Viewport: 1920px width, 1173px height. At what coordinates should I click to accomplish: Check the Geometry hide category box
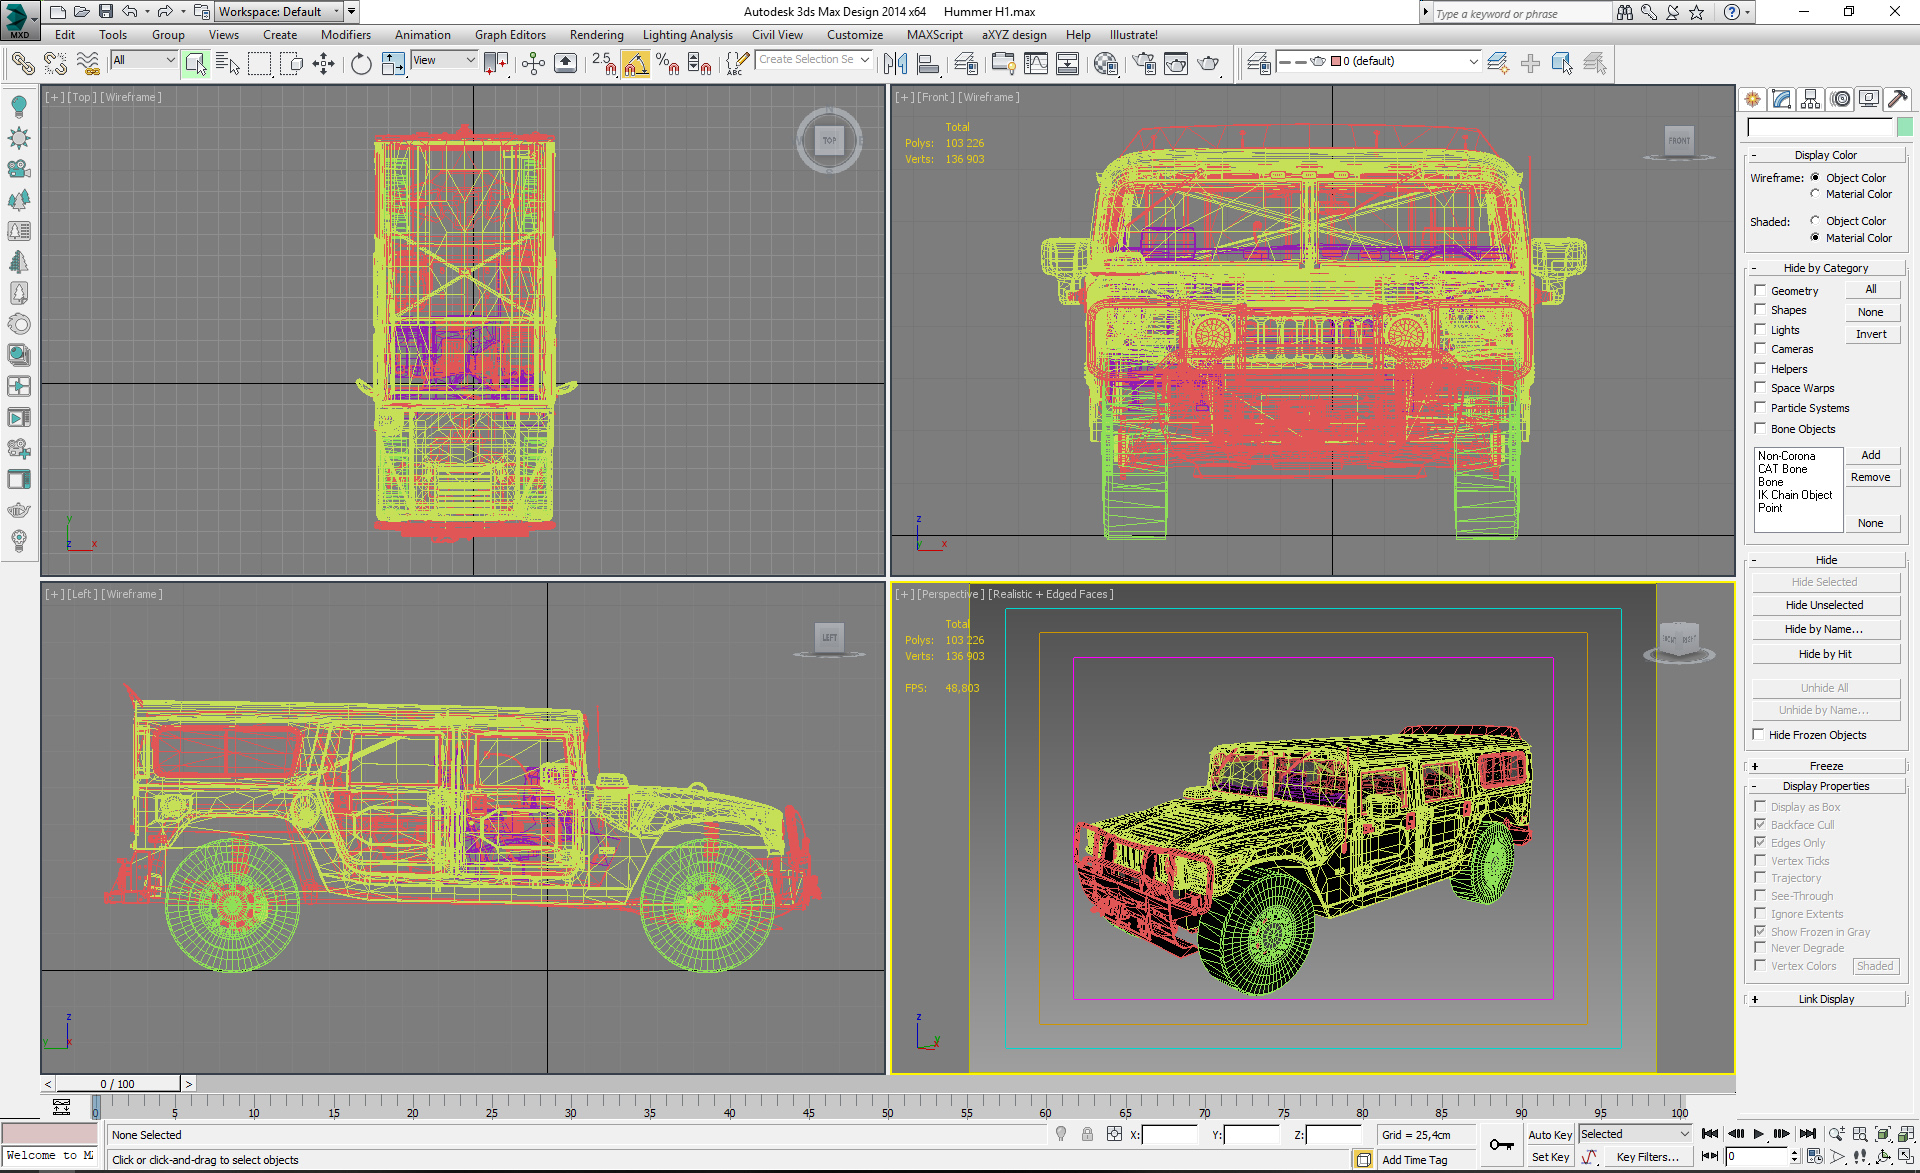[1760, 290]
